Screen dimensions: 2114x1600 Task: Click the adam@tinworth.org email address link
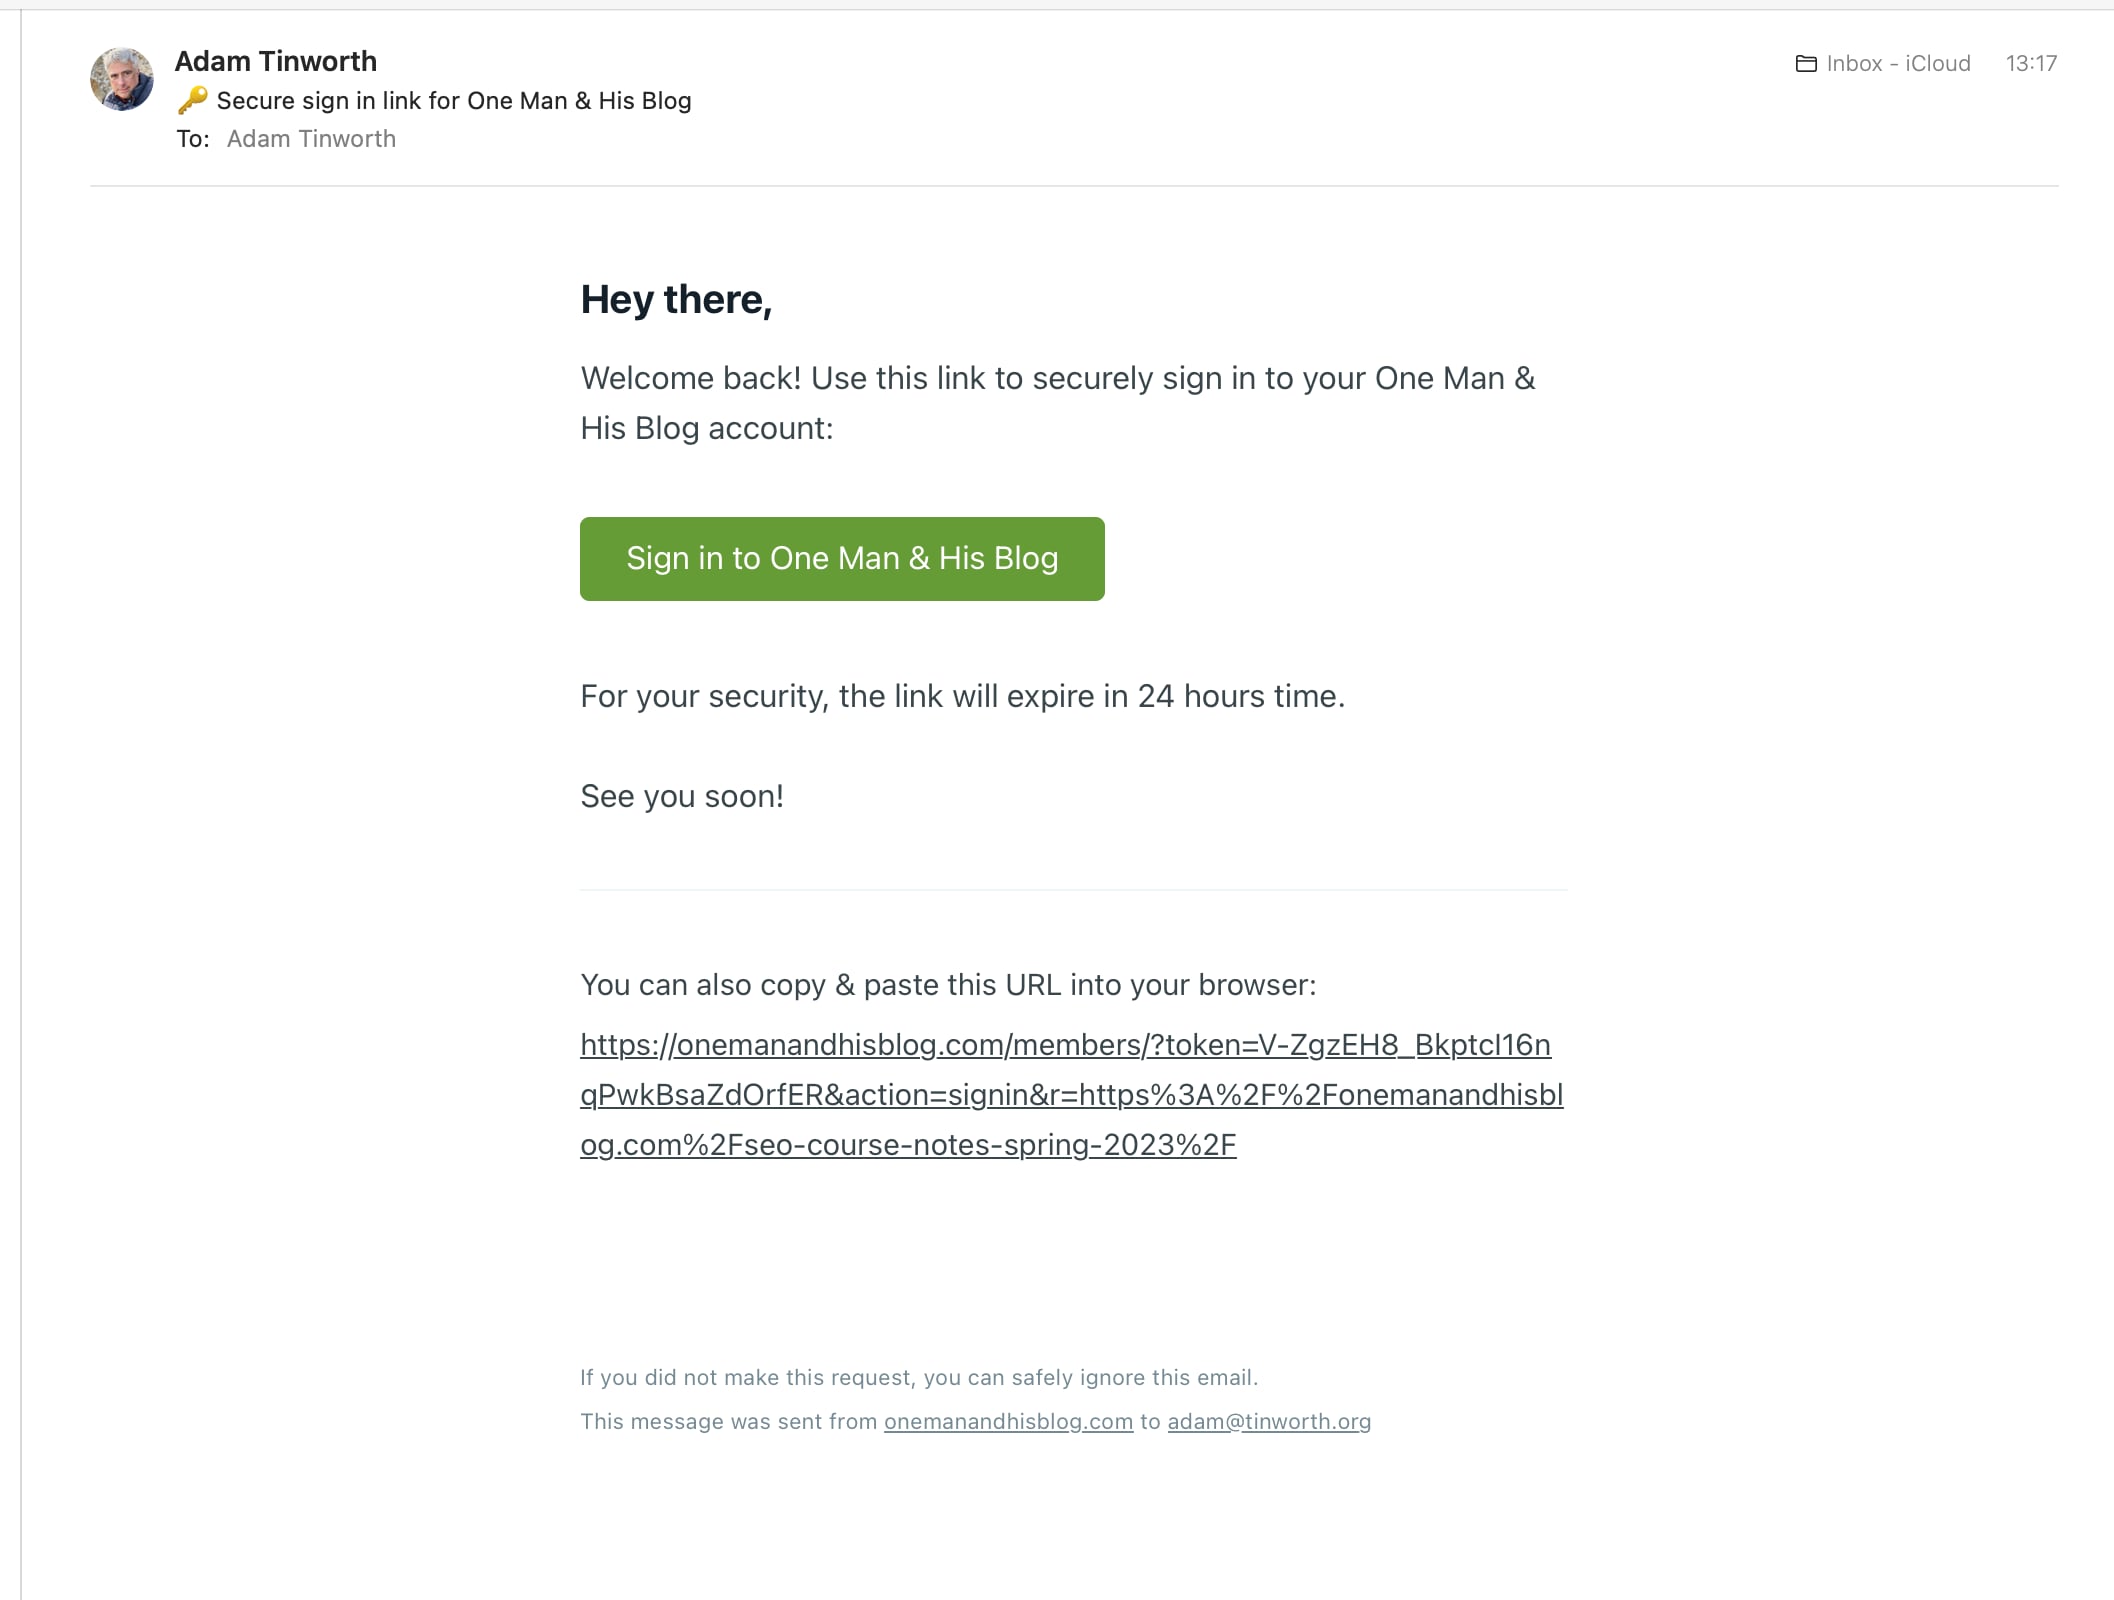point(1269,1422)
